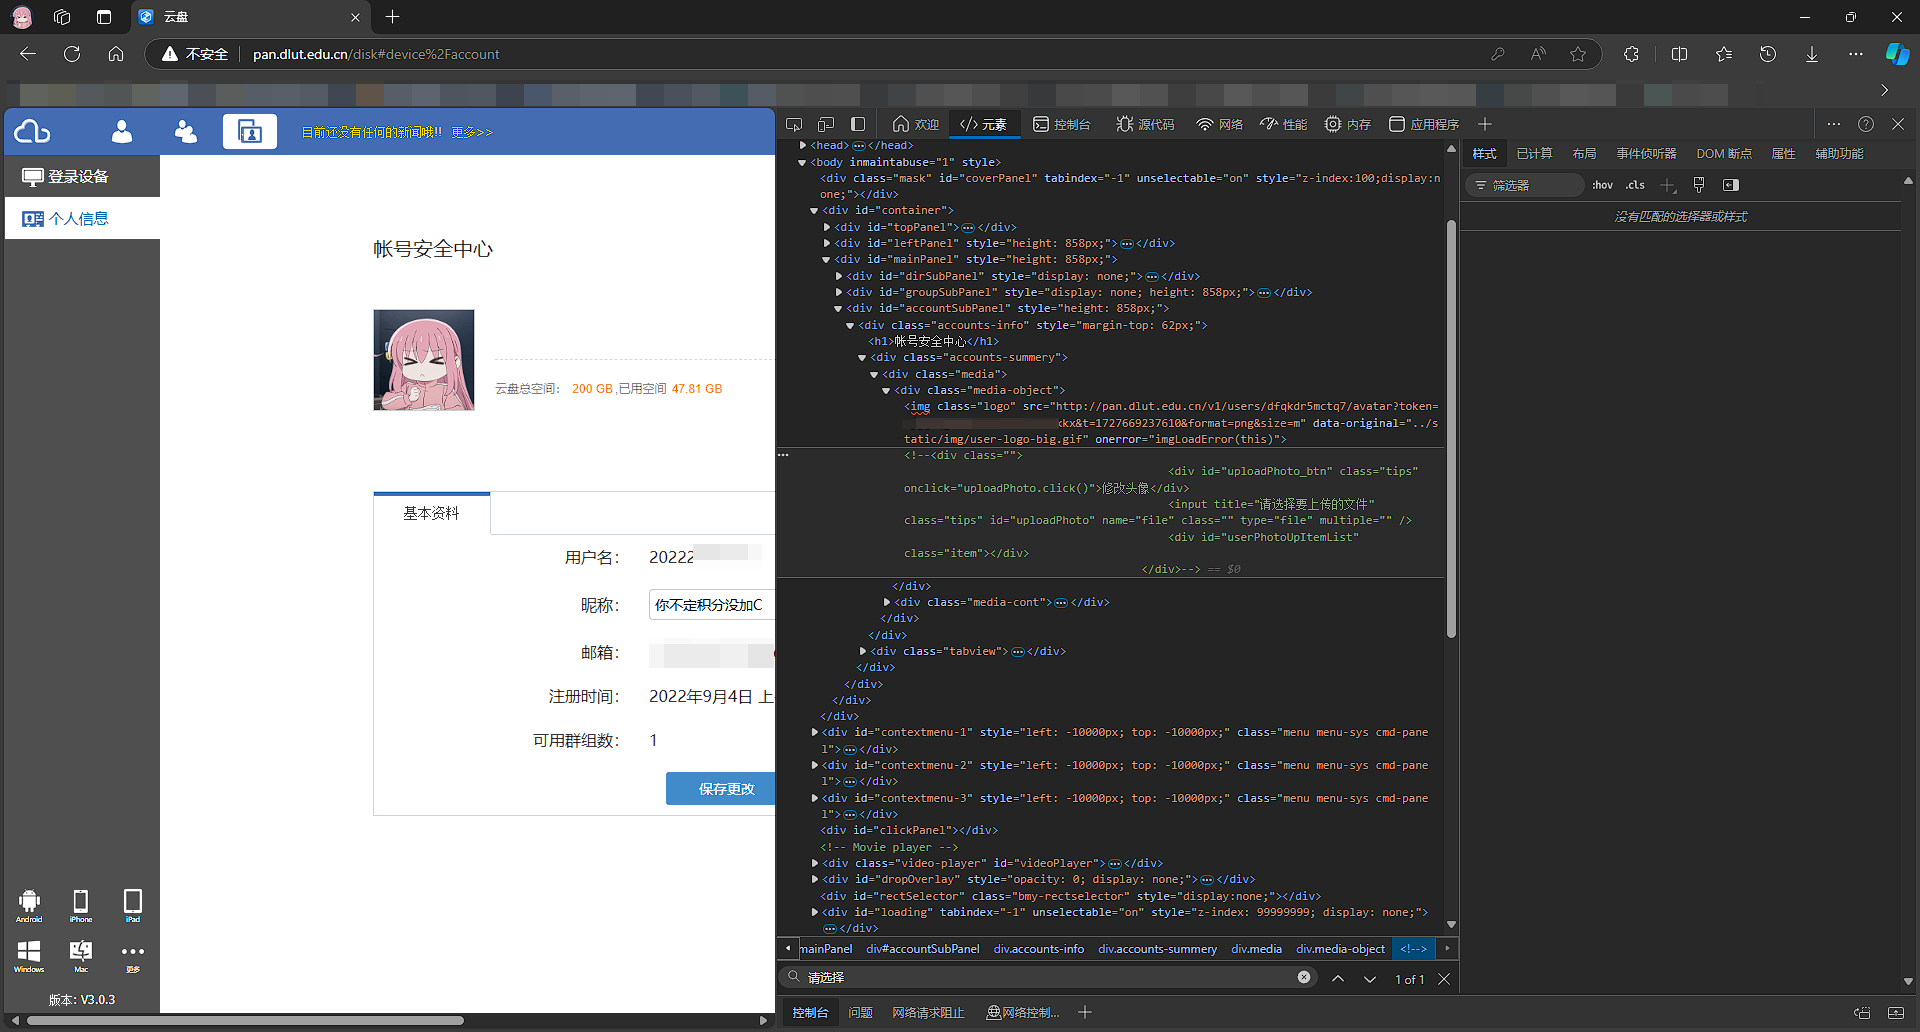Open the 已计算 styles tab

pos(1534,153)
